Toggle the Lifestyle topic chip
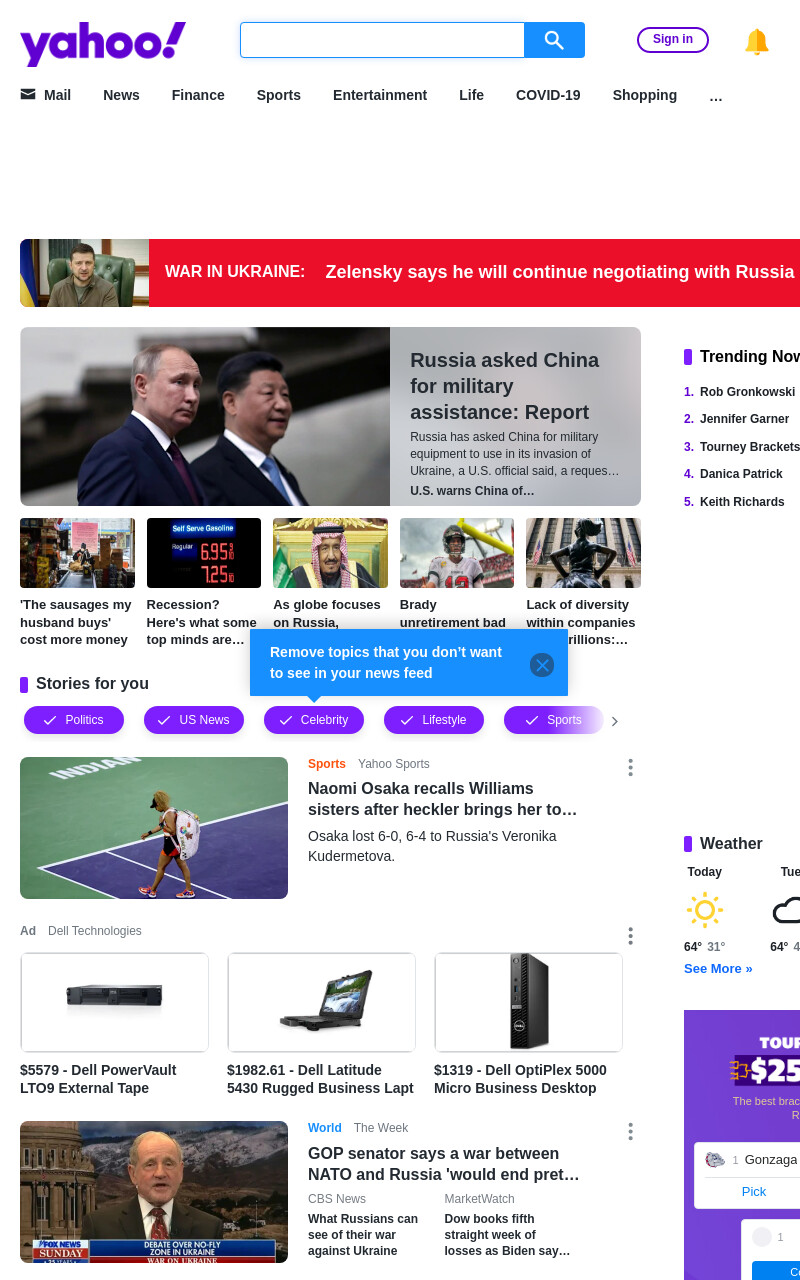This screenshot has width=800, height=1280. pyautogui.click(x=434, y=720)
